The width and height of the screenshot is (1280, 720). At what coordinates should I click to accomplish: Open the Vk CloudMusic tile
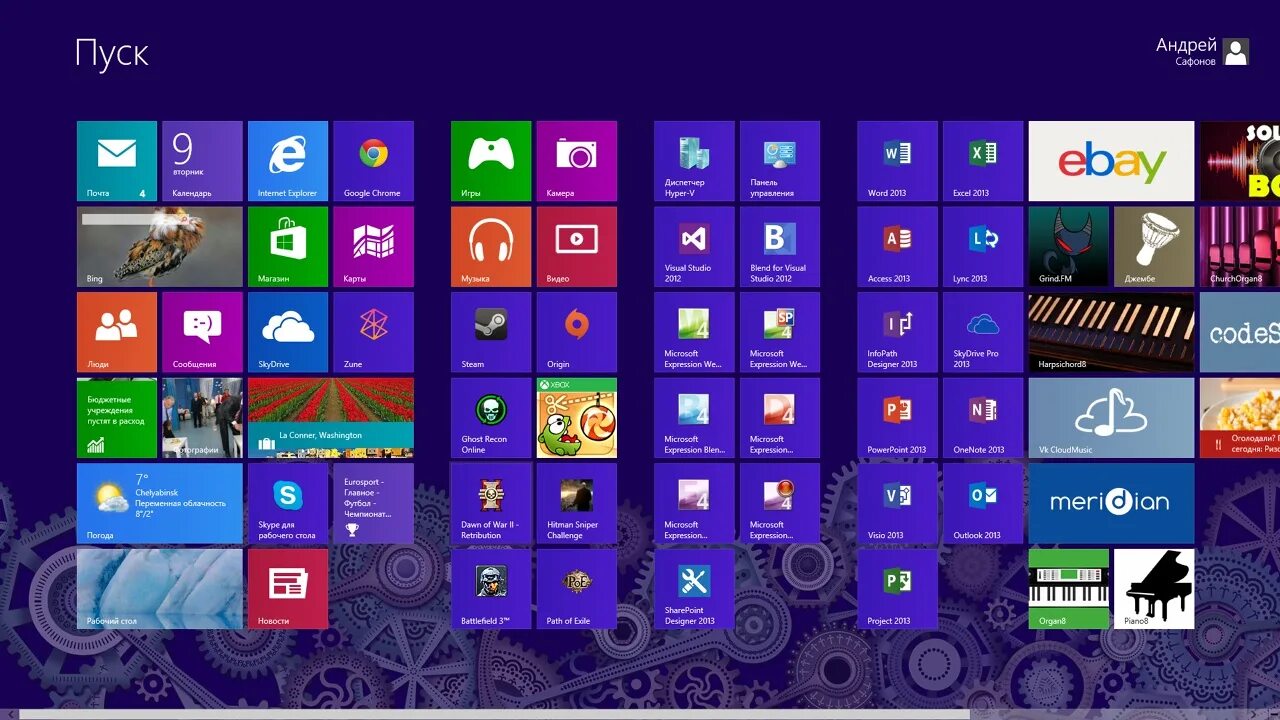tap(1111, 418)
